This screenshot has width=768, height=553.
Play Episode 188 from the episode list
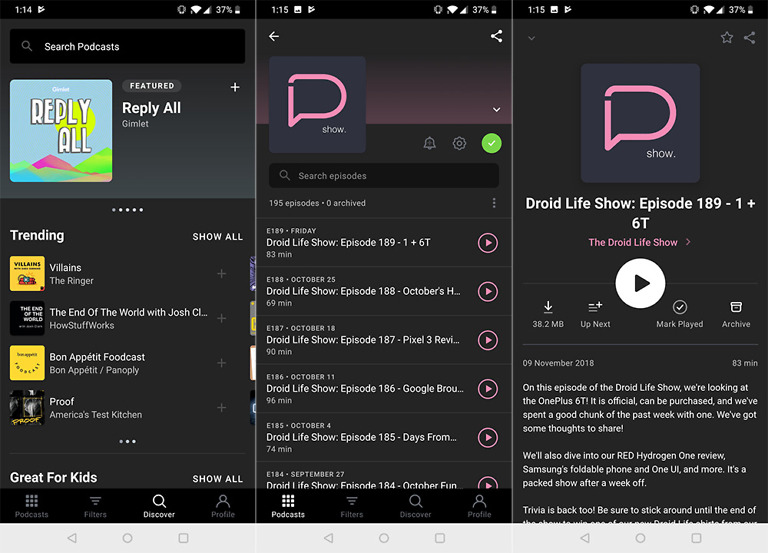coord(487,291)
